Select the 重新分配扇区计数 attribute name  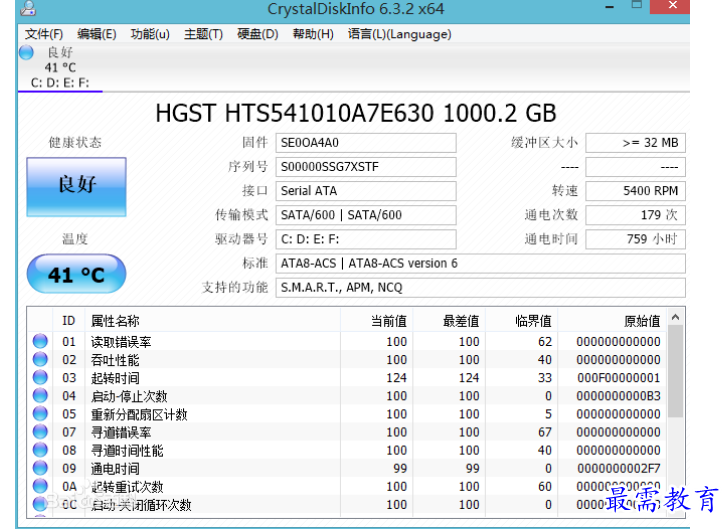point(139,415)
